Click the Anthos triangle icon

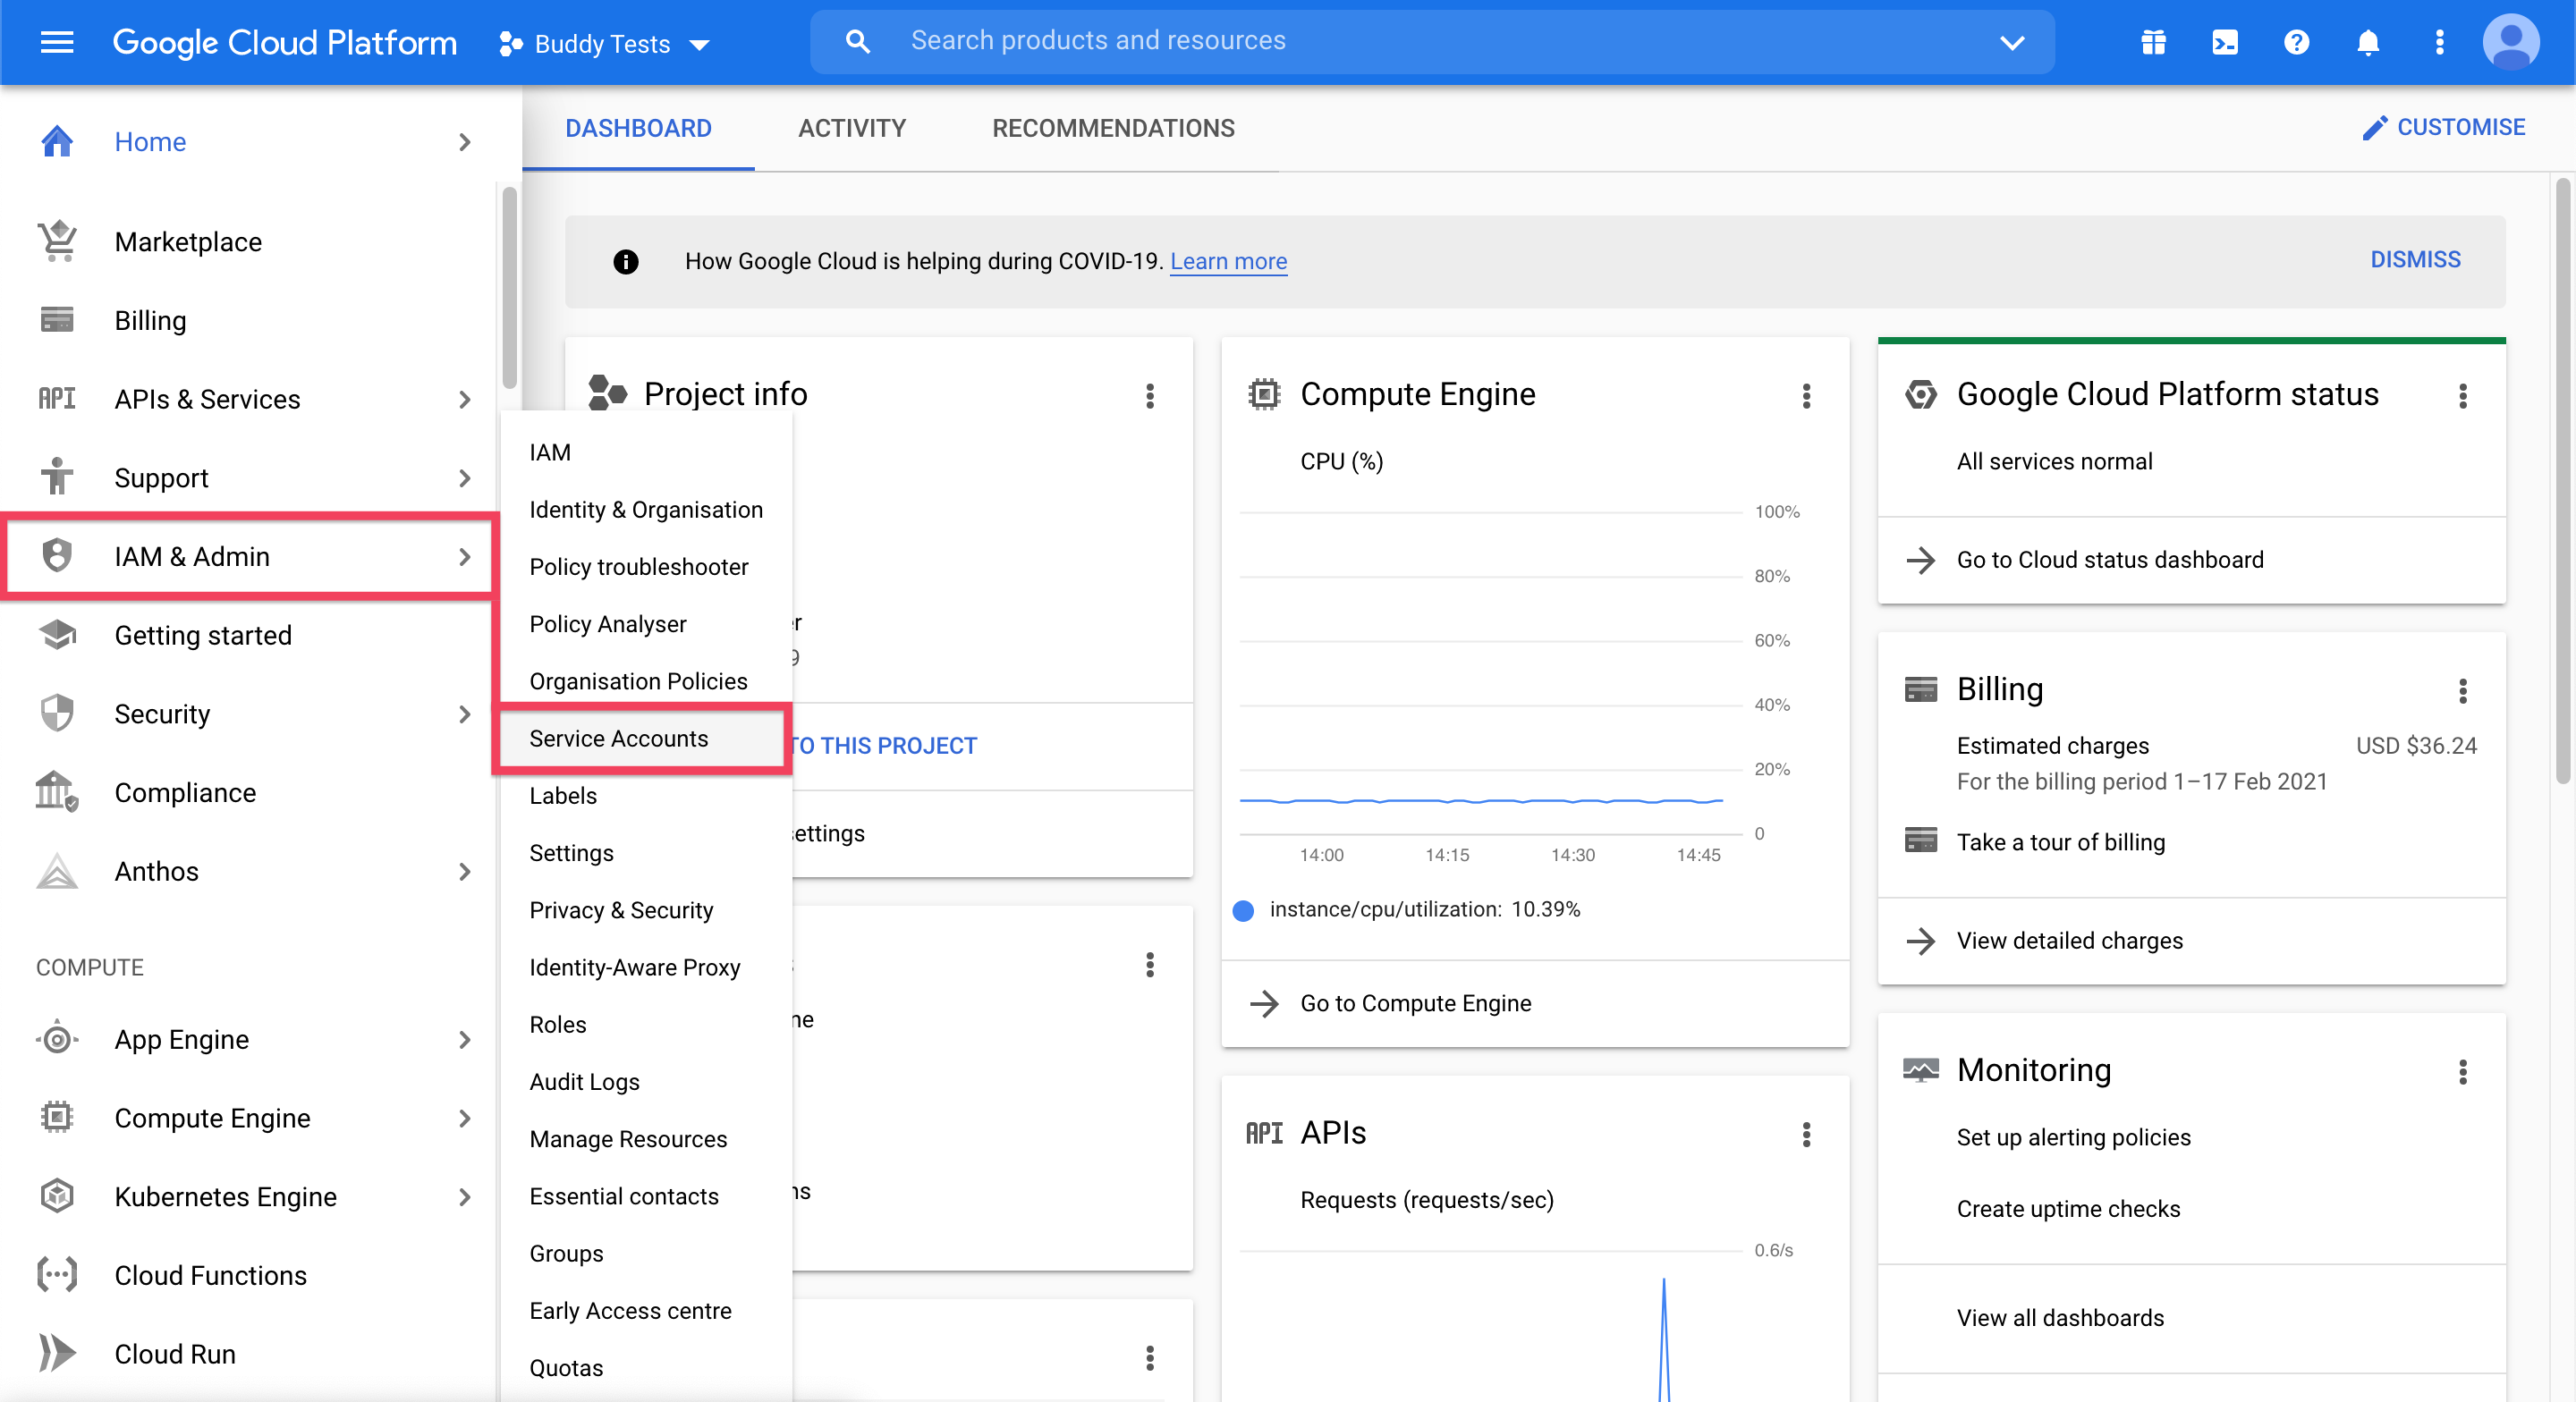pyautogui.click(x=57, y=871)
